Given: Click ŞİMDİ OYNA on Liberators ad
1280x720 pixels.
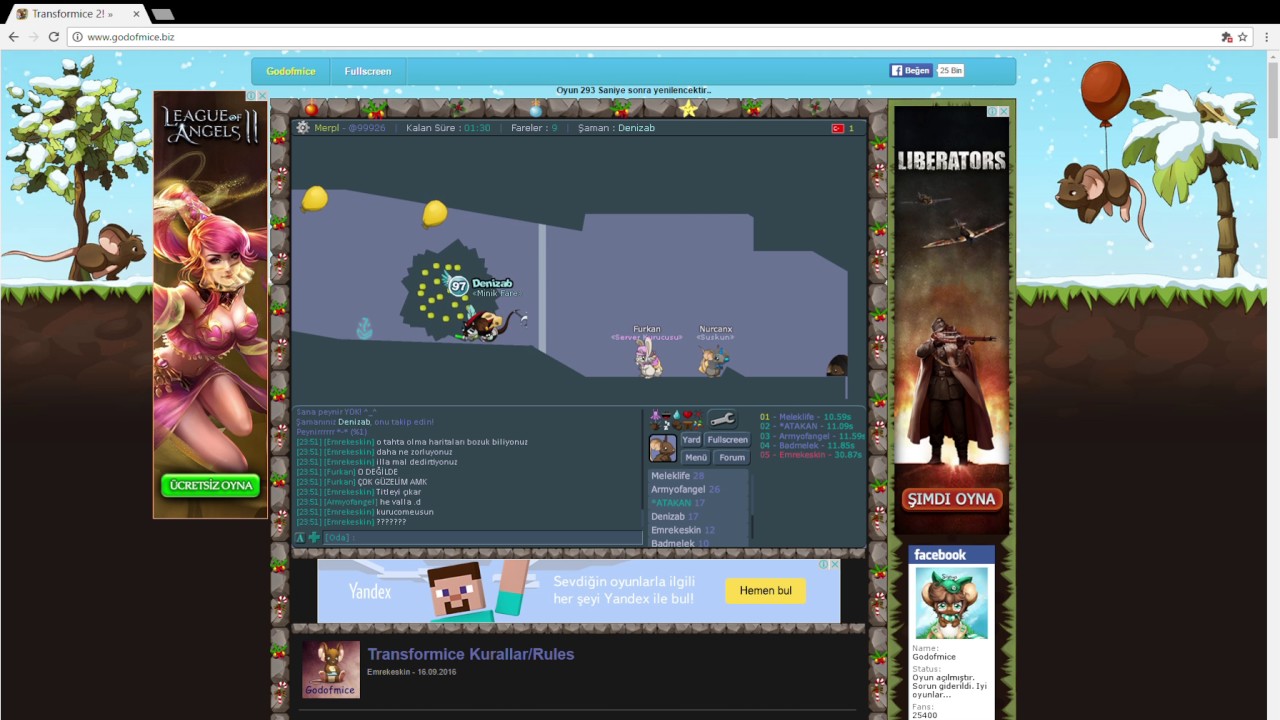Looking at the screenshot, I should pyautogui.click(x=951, y=499).
